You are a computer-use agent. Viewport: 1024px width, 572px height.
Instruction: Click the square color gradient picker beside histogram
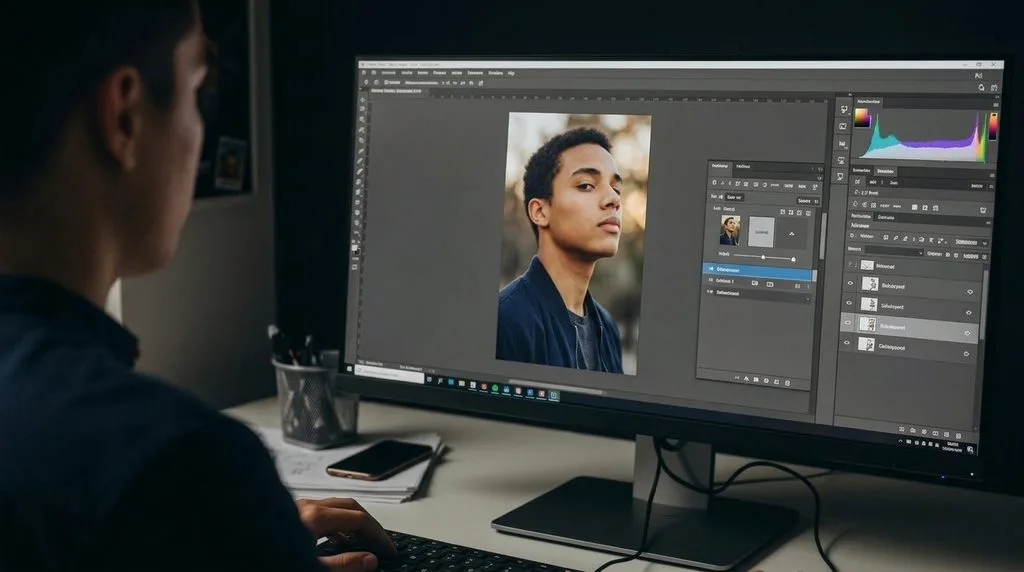[x=862, y=118]
